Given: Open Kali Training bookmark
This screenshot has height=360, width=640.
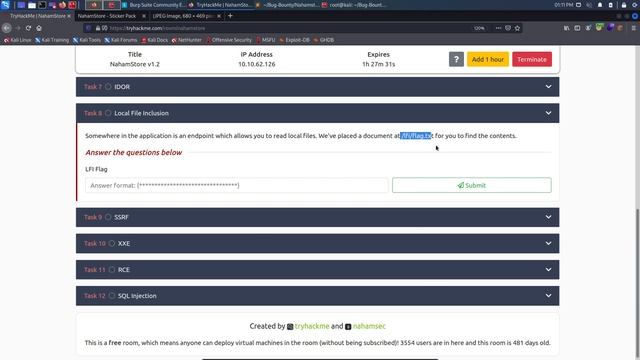Looking at the screenshot, I should 52,40.
